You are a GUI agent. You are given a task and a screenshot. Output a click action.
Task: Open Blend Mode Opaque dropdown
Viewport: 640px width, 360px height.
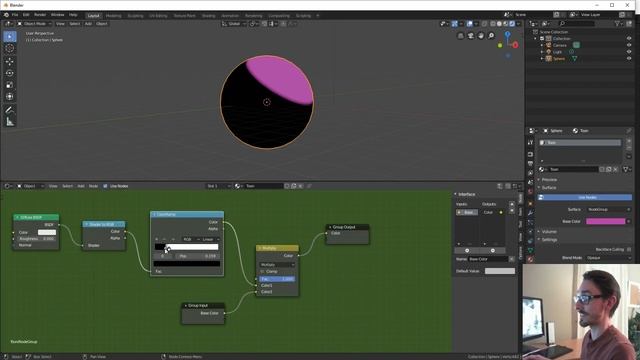coord(608,258)
